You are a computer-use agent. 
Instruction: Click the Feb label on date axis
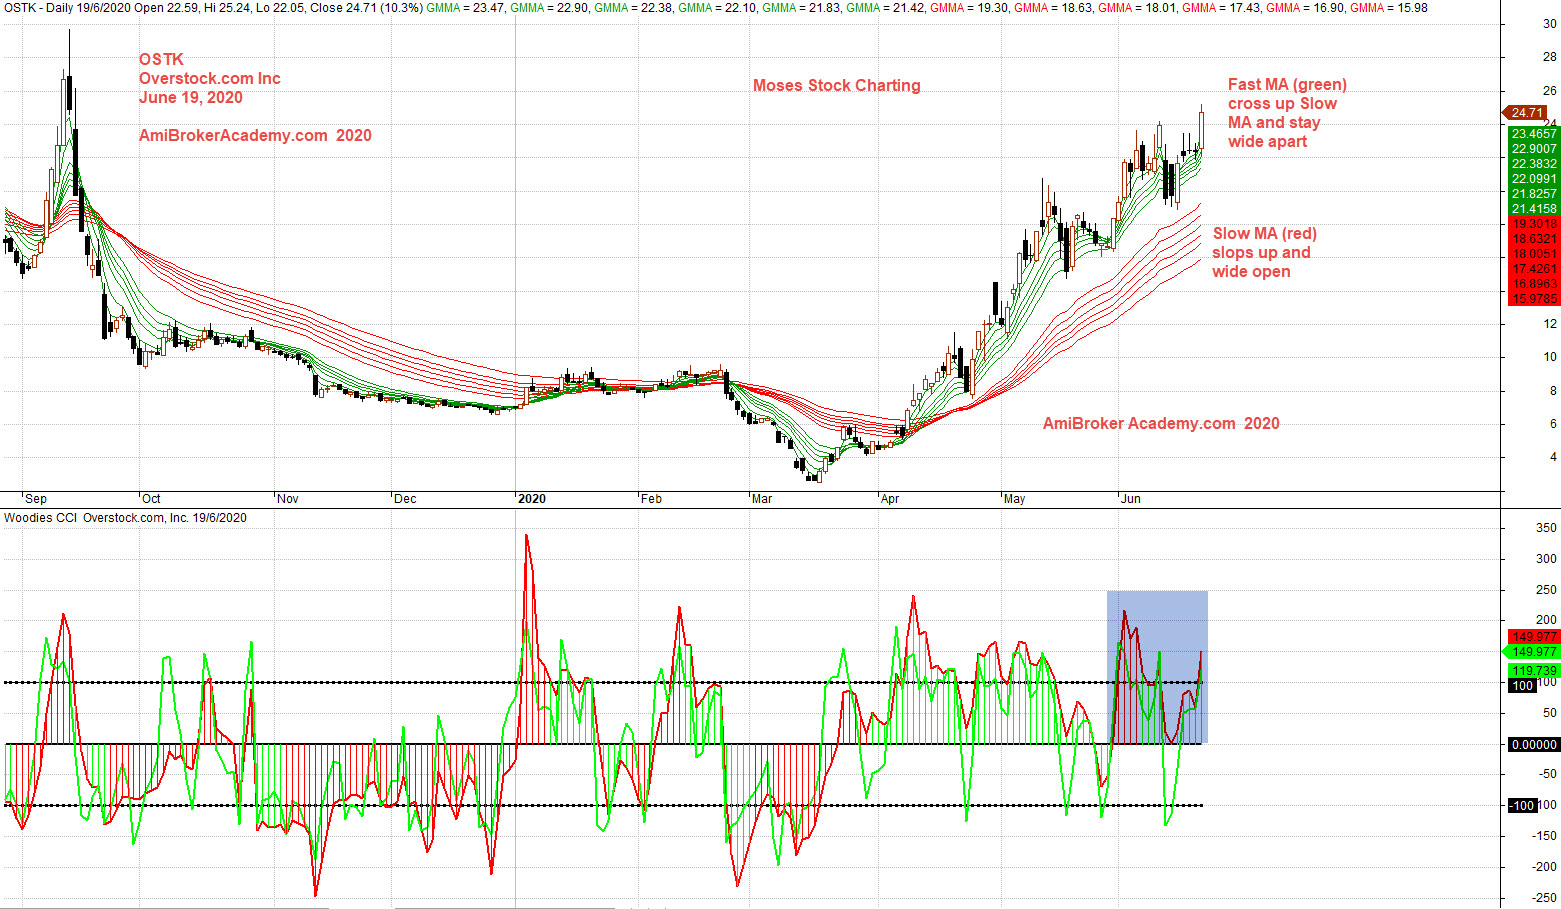[651, 499]
